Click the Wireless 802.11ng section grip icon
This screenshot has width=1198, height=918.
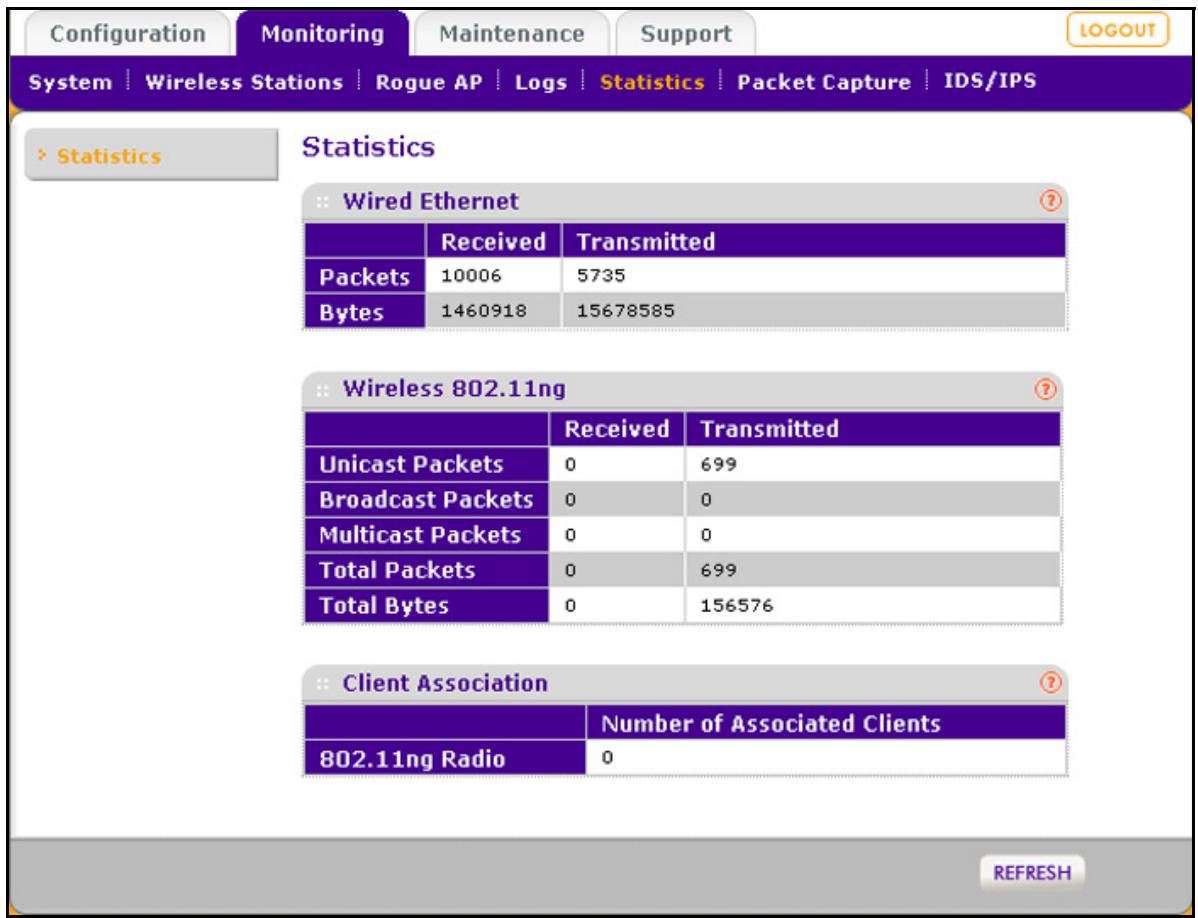click(323, 390)
